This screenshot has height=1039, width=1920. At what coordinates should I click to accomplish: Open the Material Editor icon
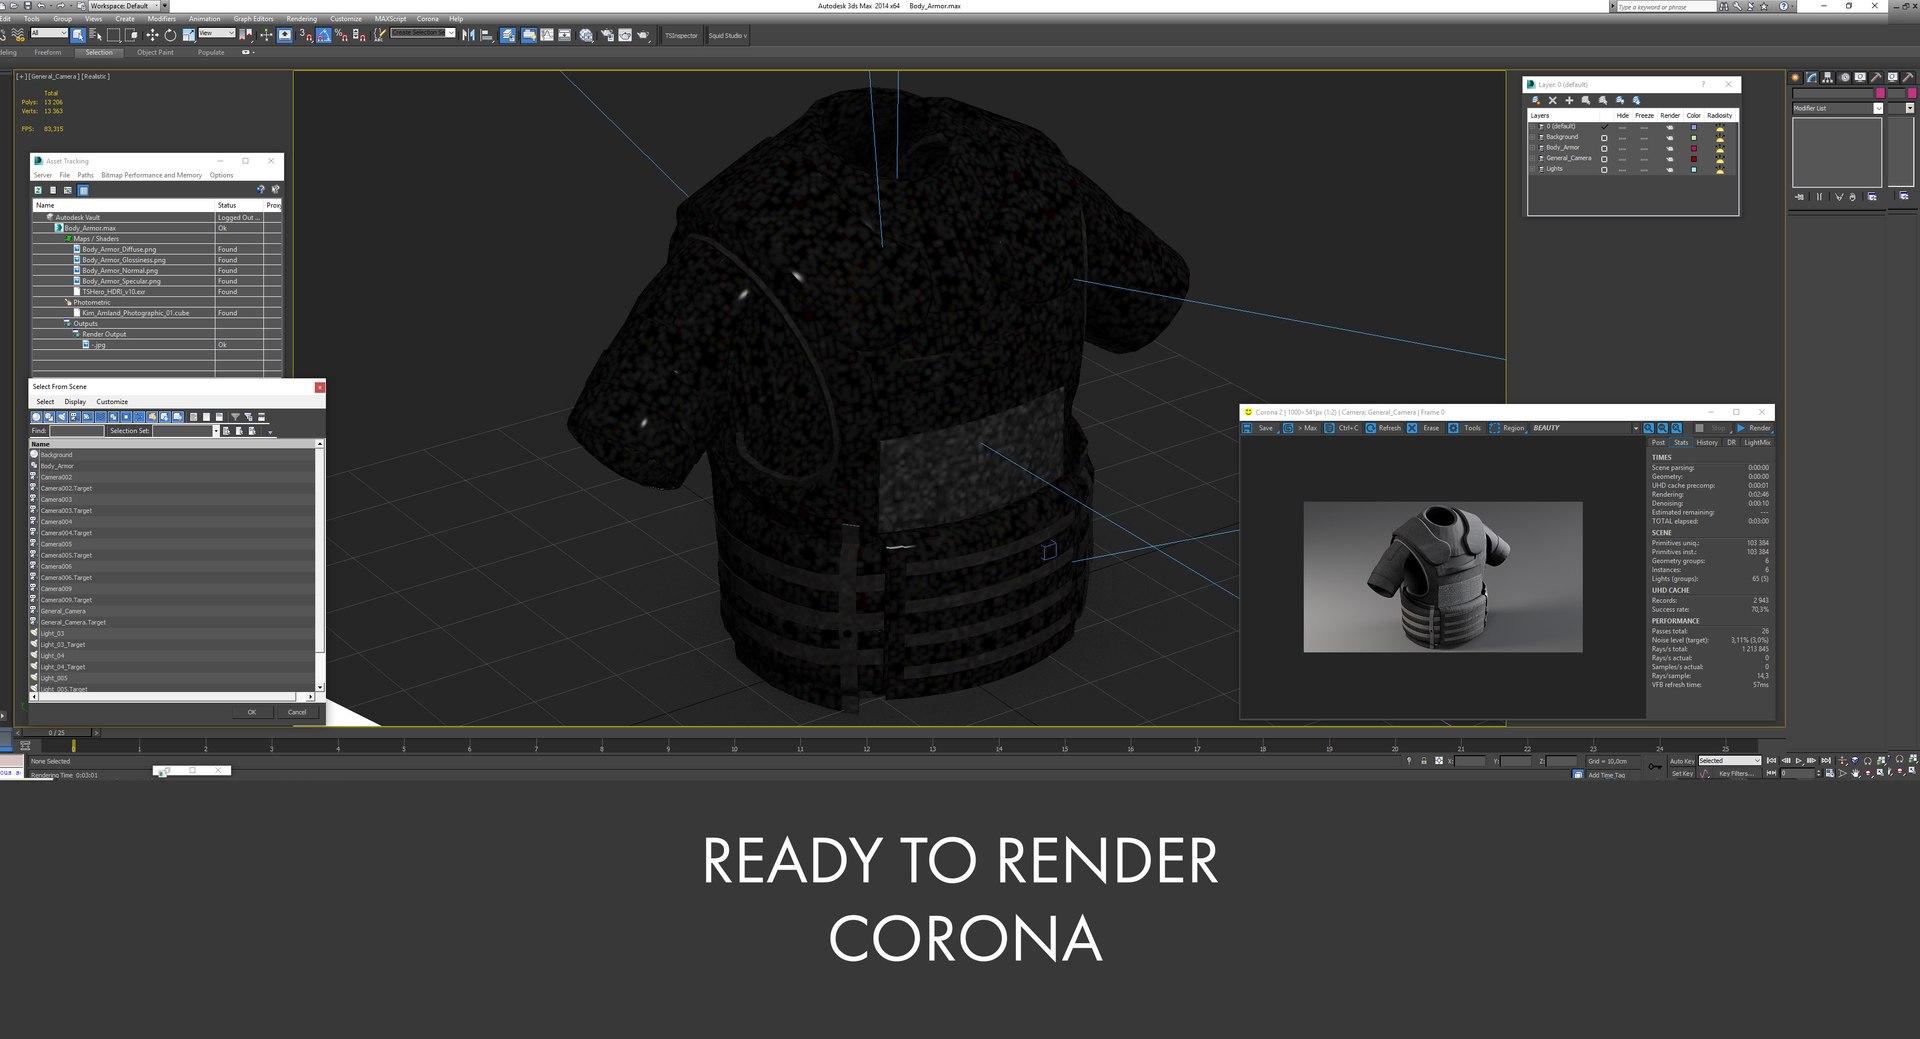(586, 35)
